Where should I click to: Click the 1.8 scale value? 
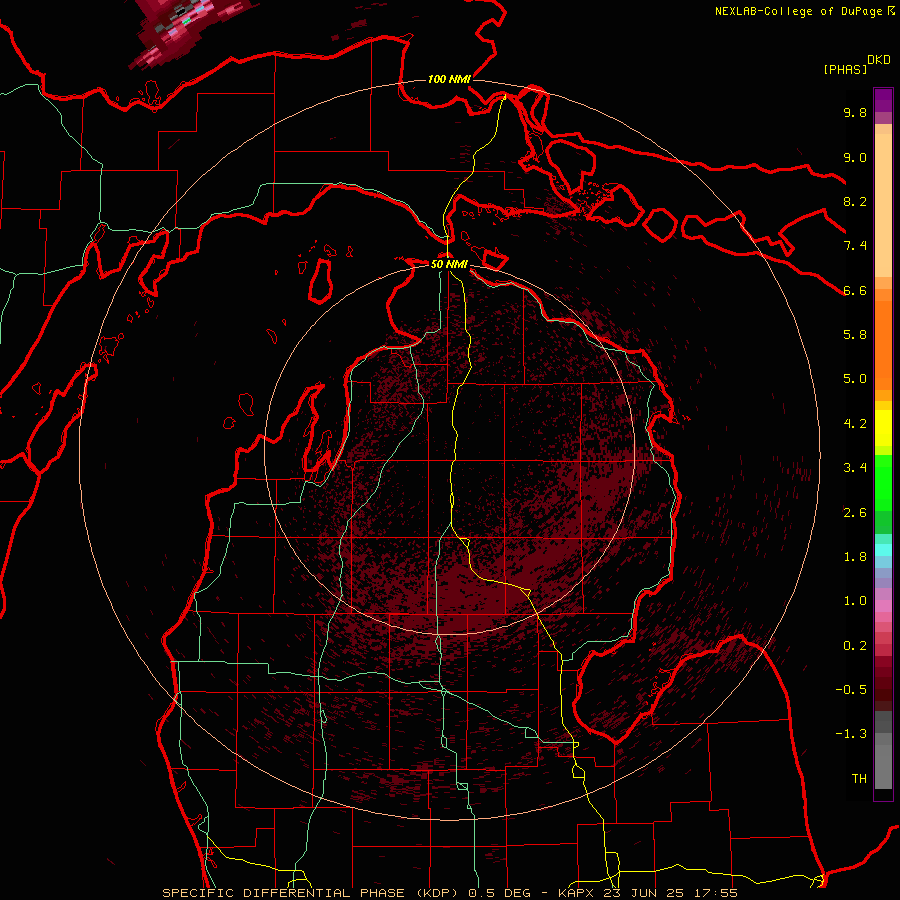pyautogui.click(x=855, y=557)
